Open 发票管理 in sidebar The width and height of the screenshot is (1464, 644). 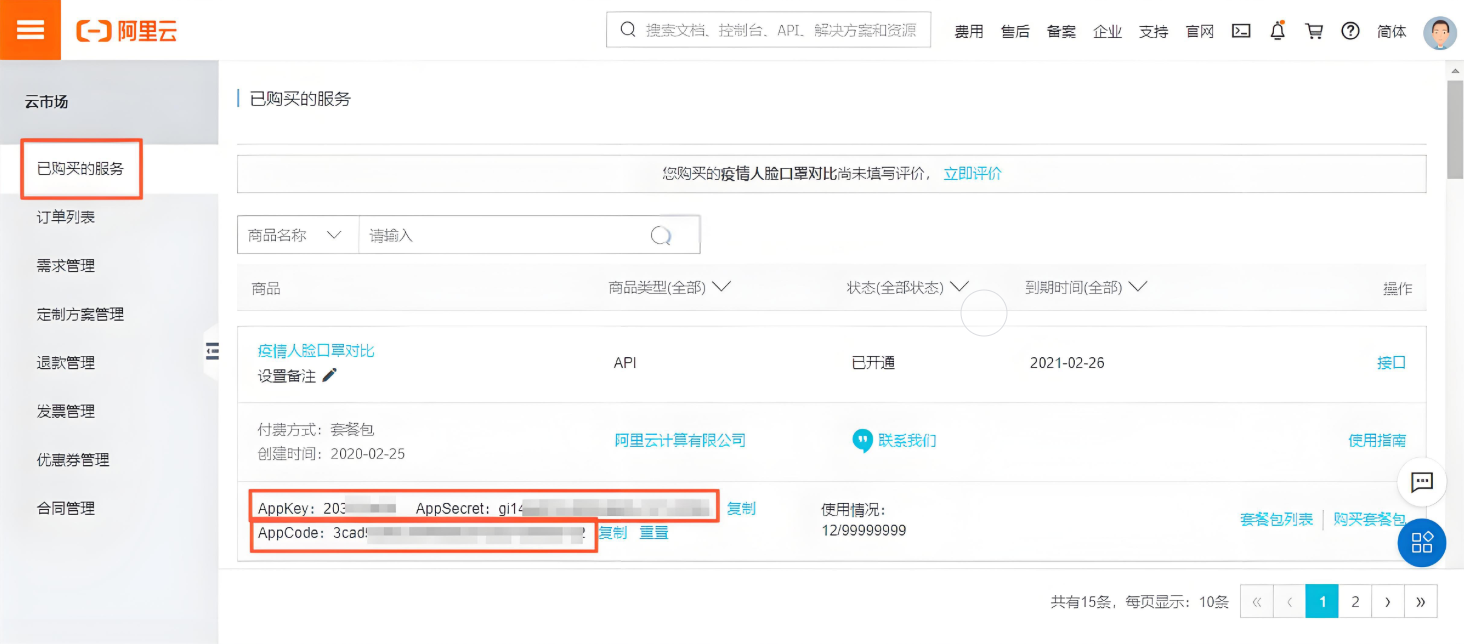pos(66,411)
